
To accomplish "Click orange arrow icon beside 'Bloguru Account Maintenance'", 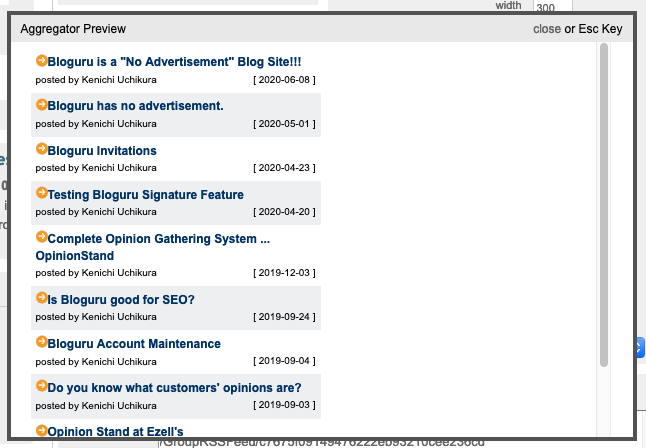I will coord(42,342).
